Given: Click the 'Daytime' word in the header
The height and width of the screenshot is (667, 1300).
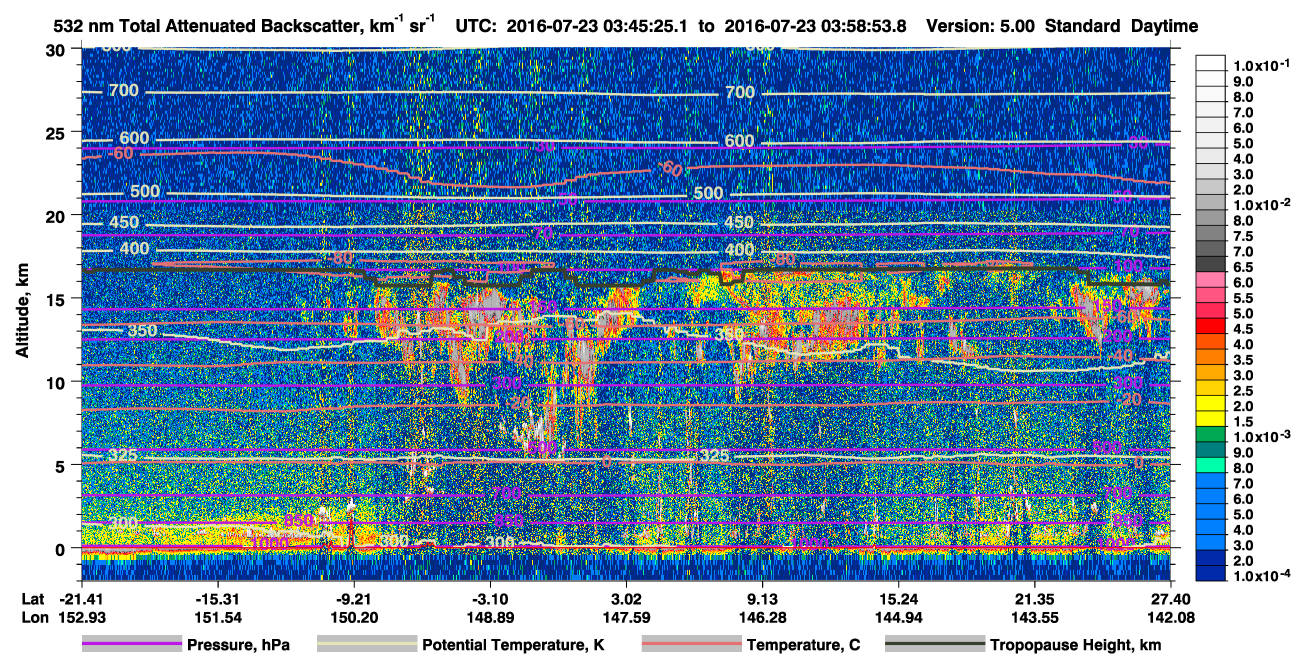Looking at the screenshot, I should click(1164, 27).
